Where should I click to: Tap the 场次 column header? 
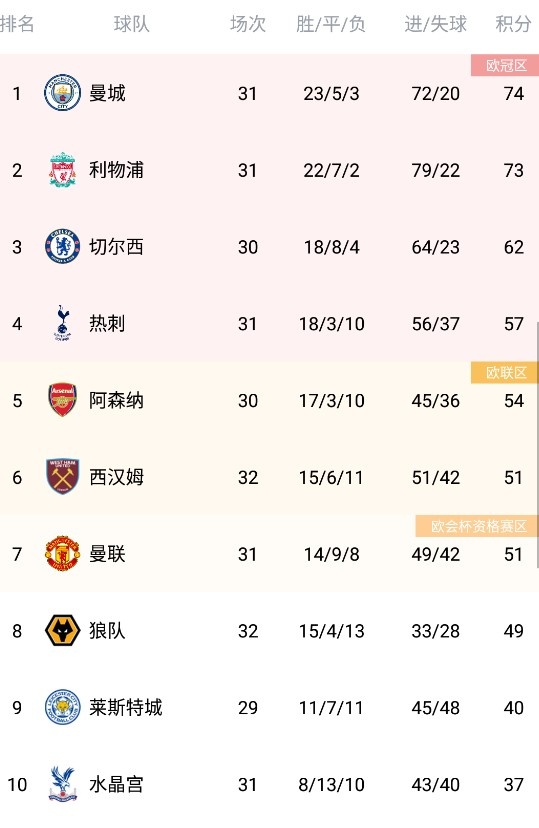click(248, 24)
